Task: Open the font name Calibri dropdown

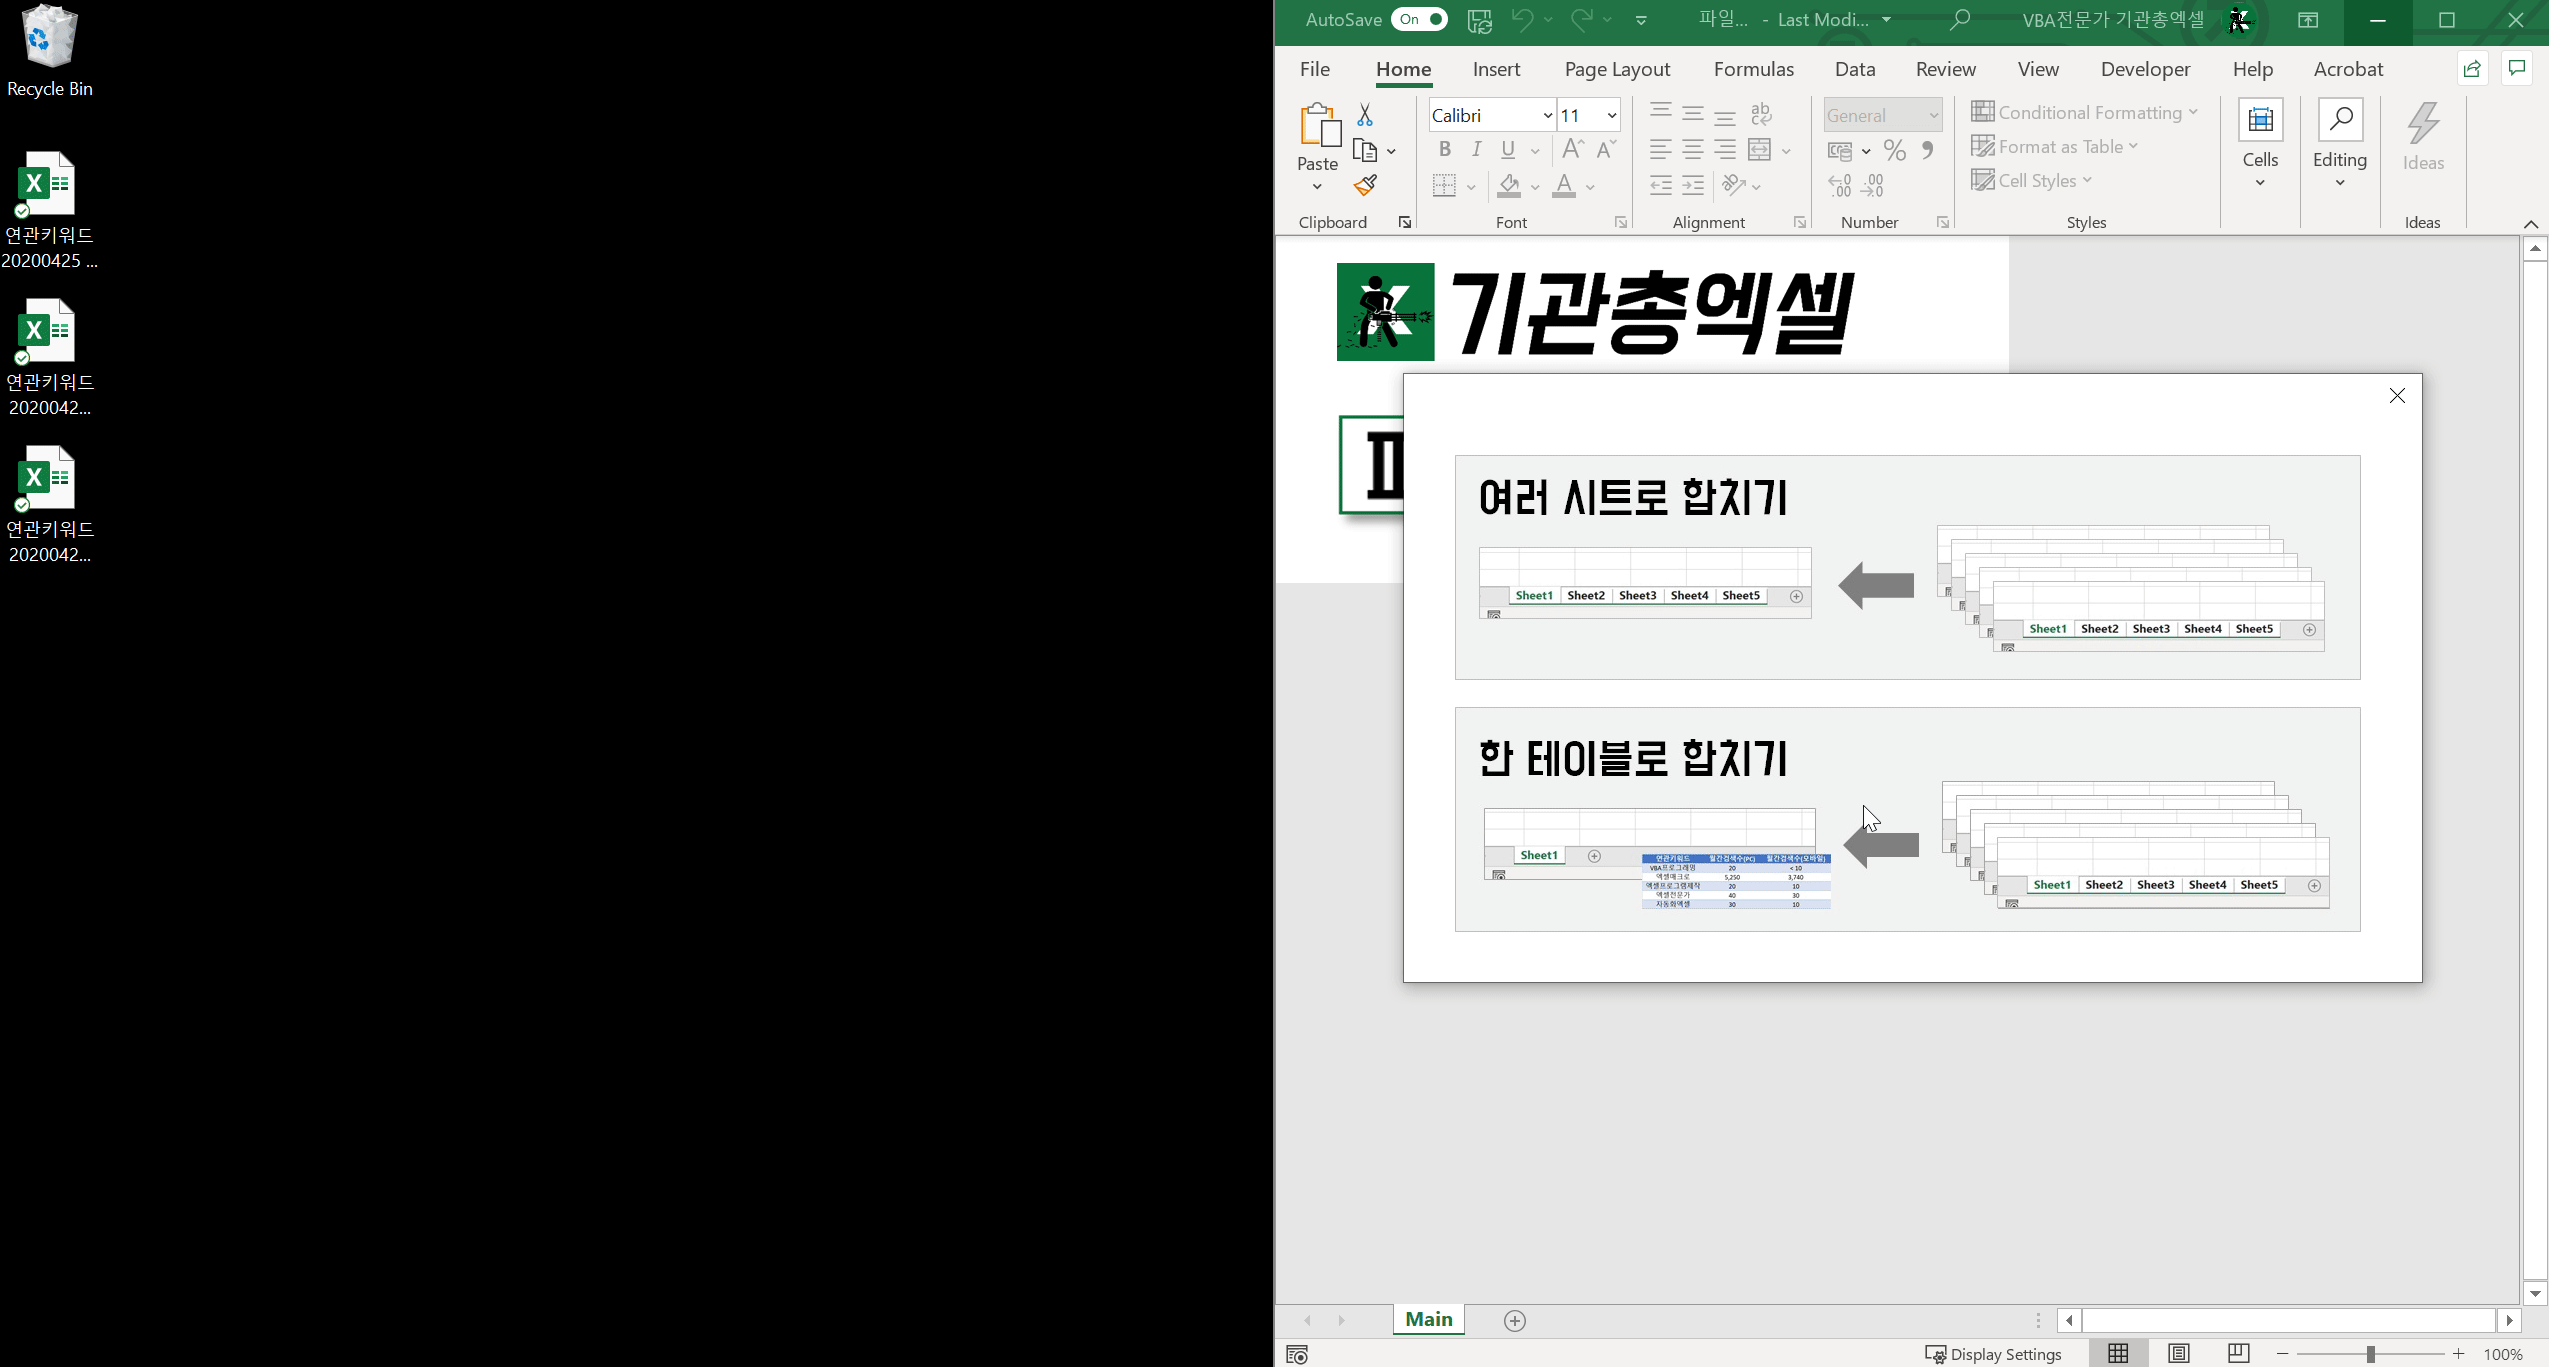Action: tap(1547, 116)
